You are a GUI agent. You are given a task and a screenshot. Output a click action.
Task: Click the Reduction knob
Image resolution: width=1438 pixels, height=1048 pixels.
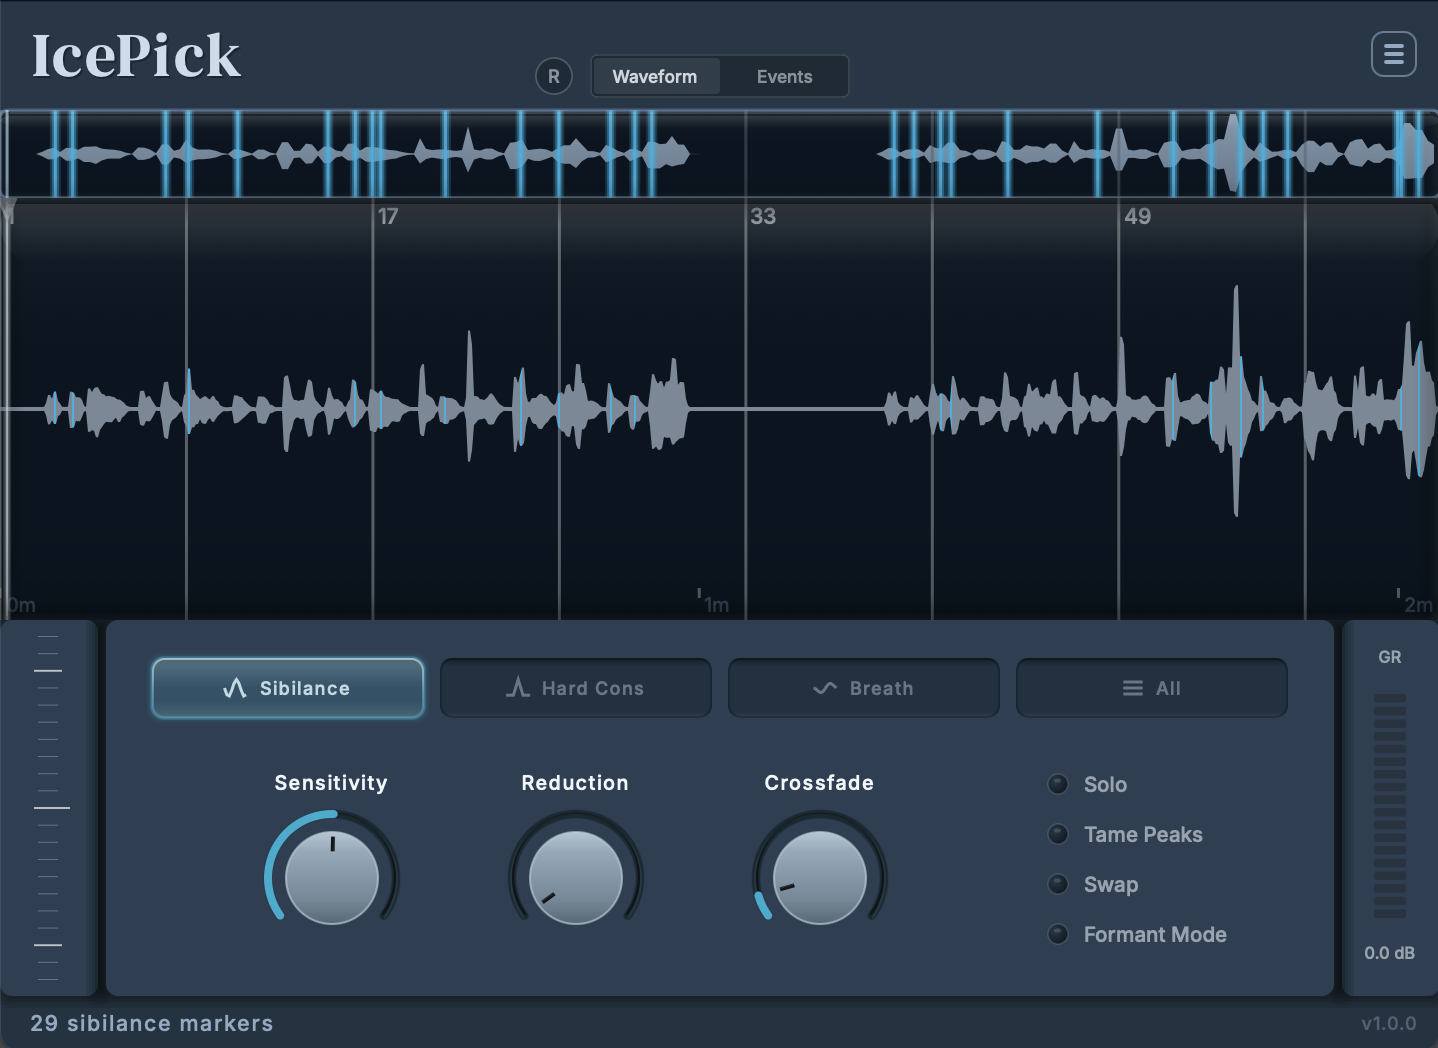coord(576,877)
